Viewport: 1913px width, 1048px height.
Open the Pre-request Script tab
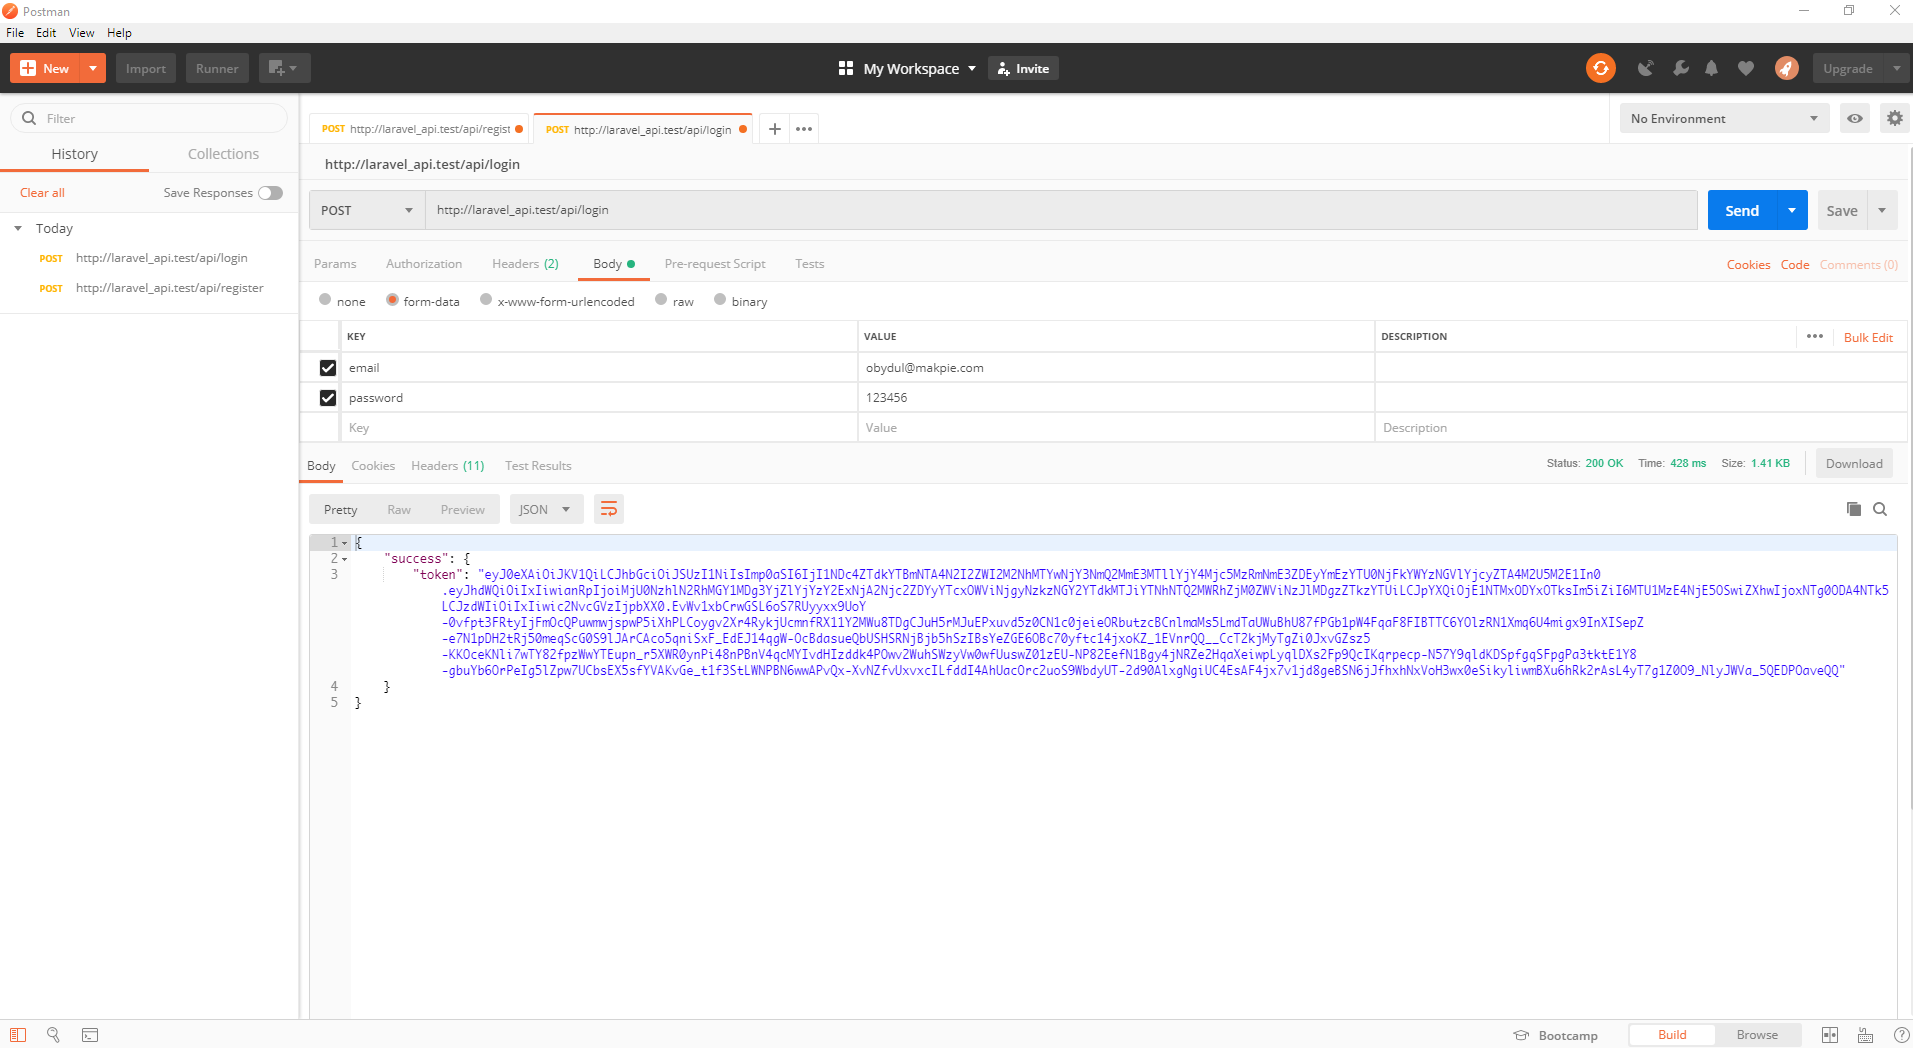coord(715,264)
